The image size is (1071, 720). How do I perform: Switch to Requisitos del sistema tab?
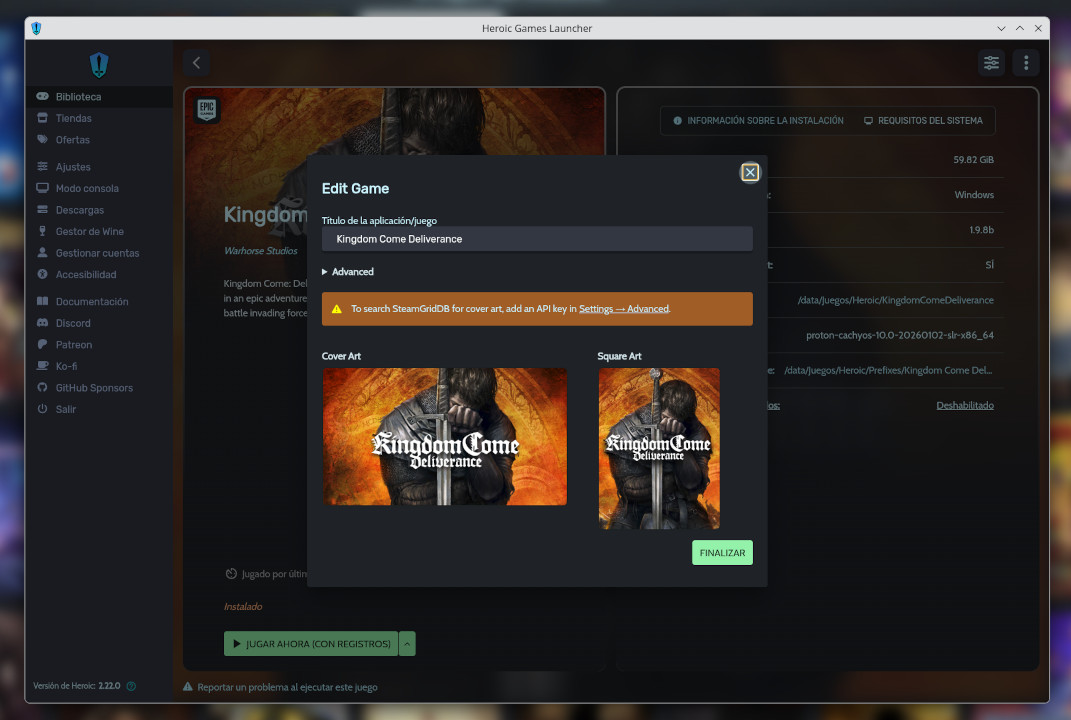(923, 120)
